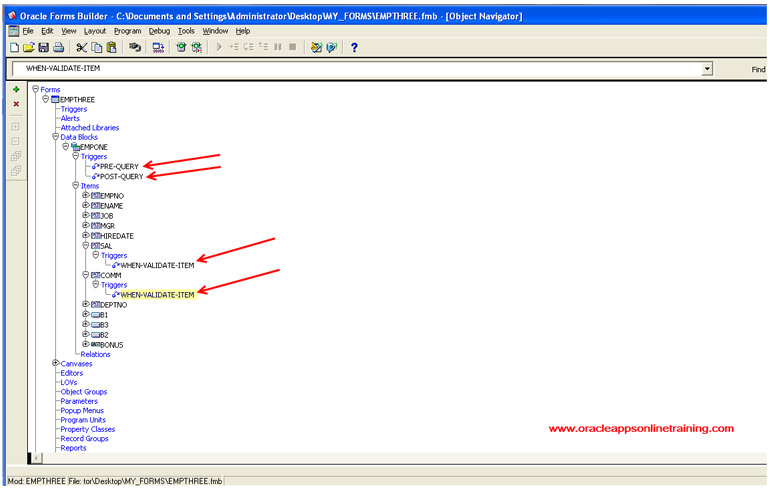Screen dimensions: 770x490
Task: Click the debugger Go play icon
Action: (219, 47)
